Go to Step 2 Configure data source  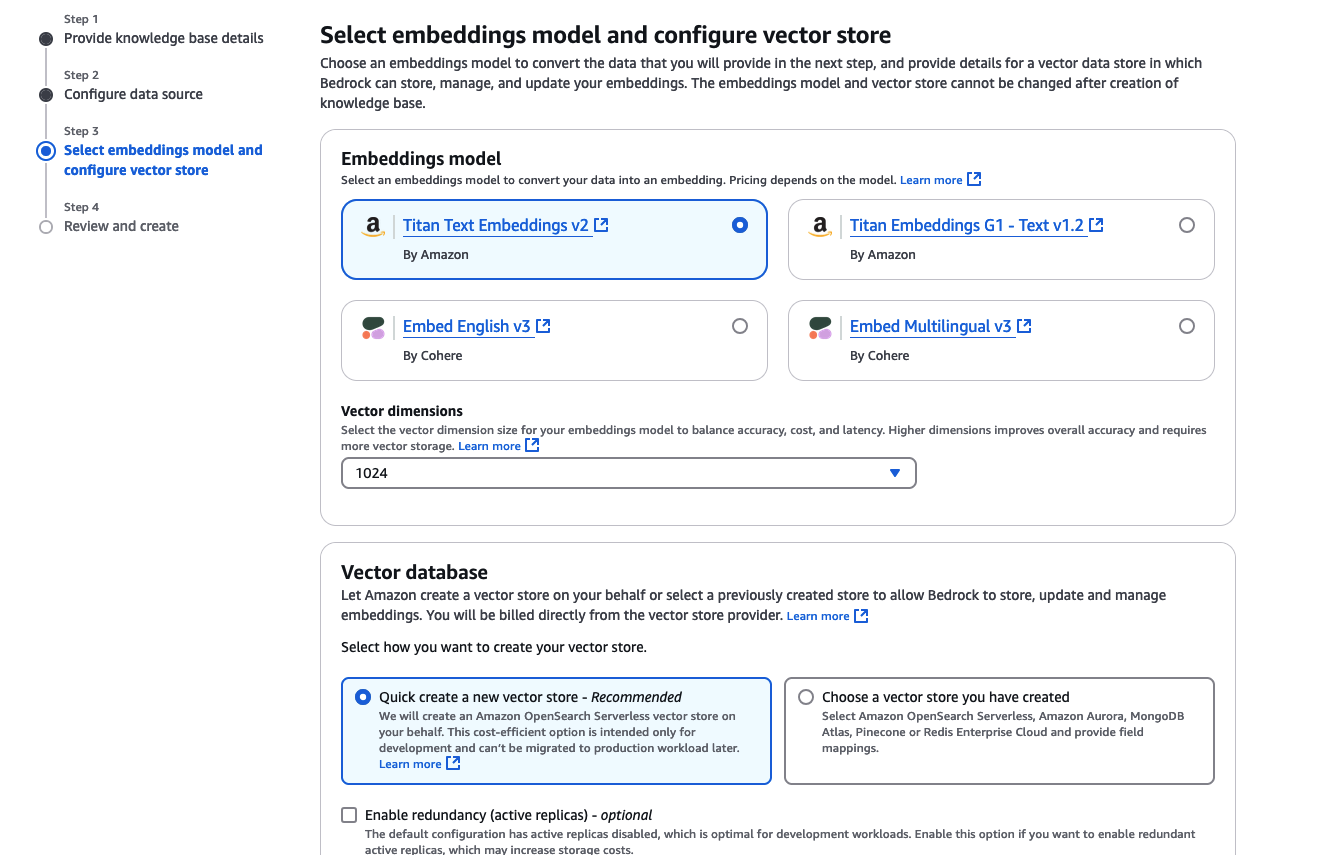pyautogui.click(x=133, y=94)
